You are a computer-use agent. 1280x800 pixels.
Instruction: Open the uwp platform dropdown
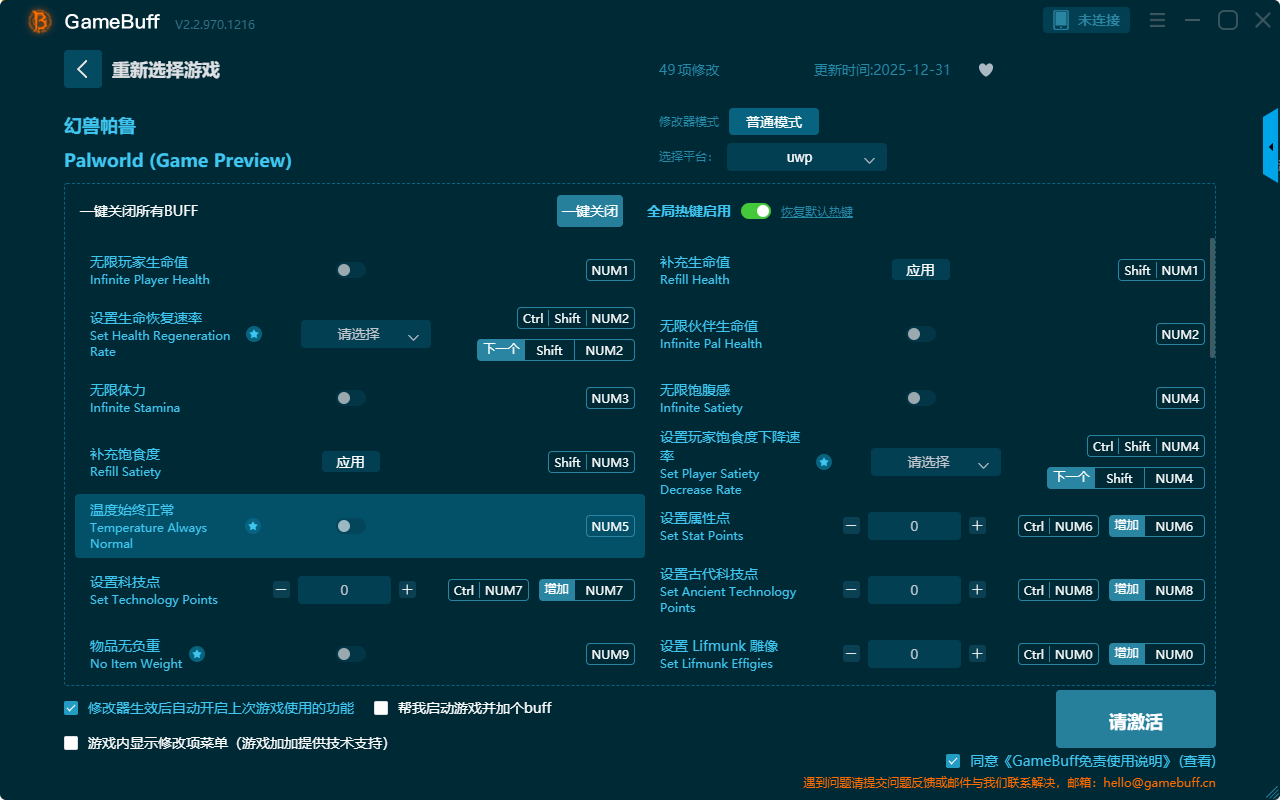coord(806,158)
